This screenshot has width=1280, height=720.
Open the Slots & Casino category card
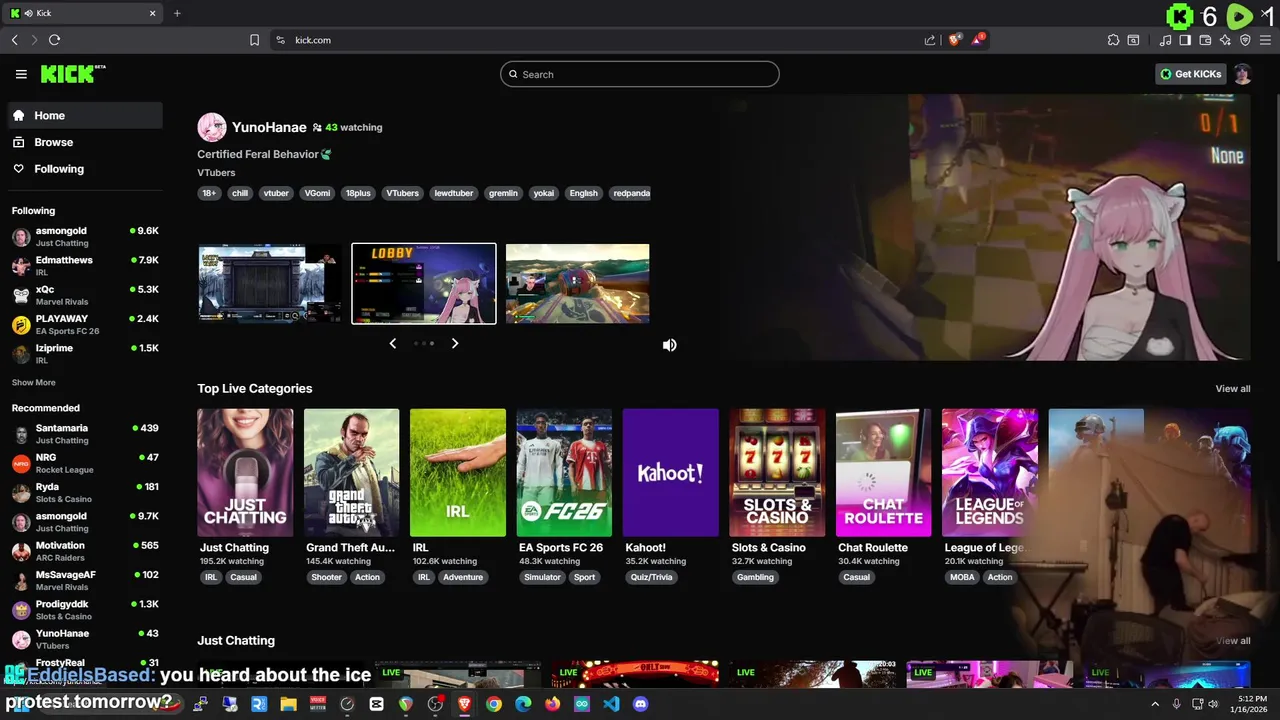[777, 473]
